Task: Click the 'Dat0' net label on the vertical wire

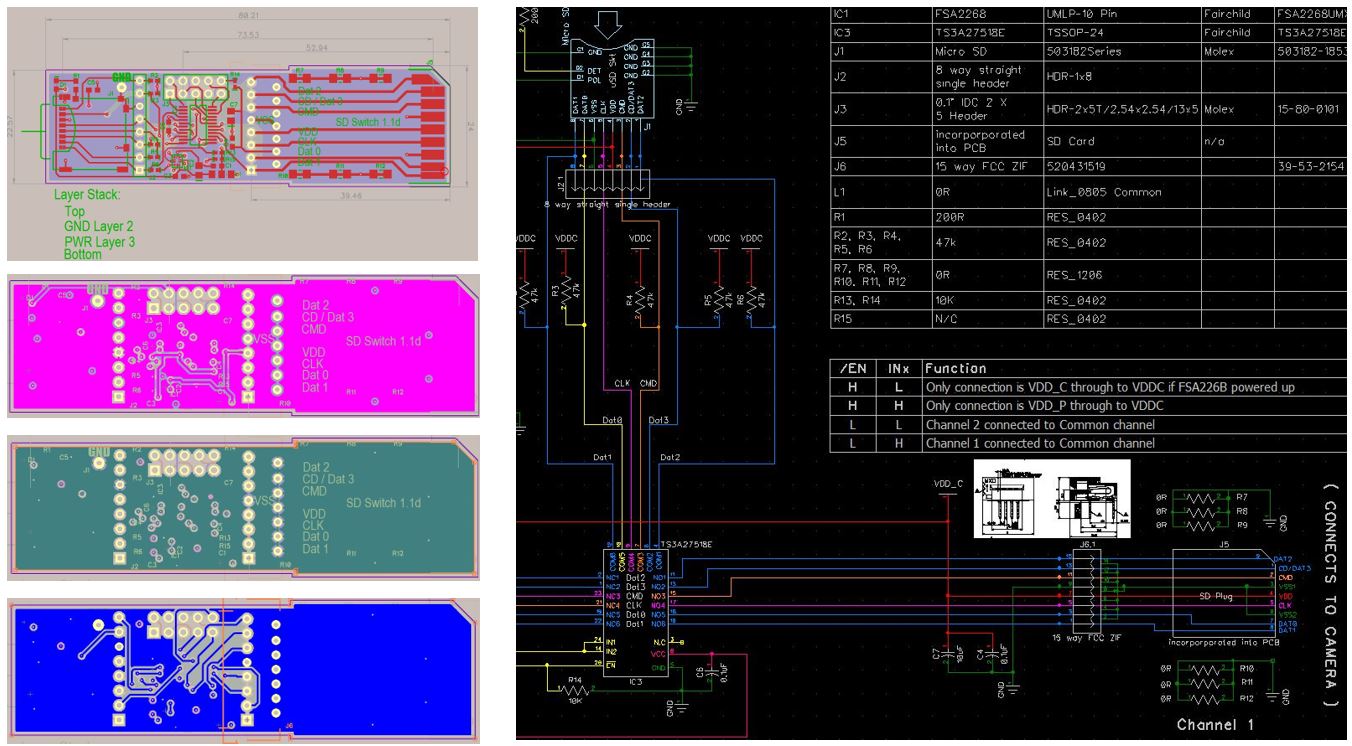Action: click(x=613, y=420)
